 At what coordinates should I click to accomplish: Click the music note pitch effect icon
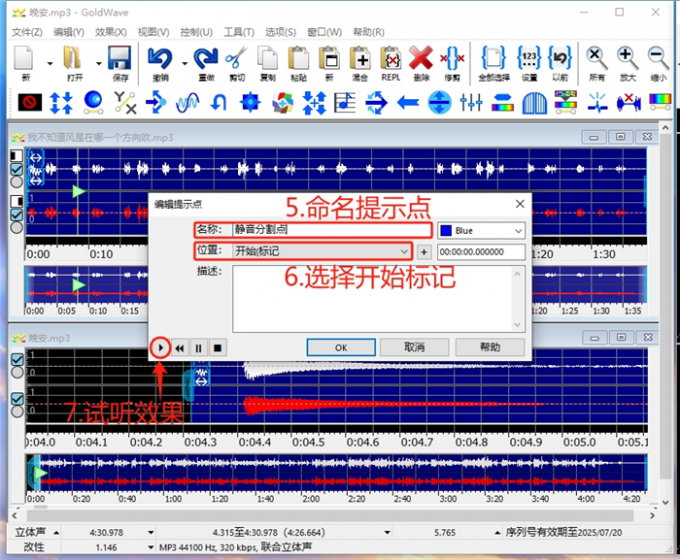pyautogui.click(x=345, y=103)
